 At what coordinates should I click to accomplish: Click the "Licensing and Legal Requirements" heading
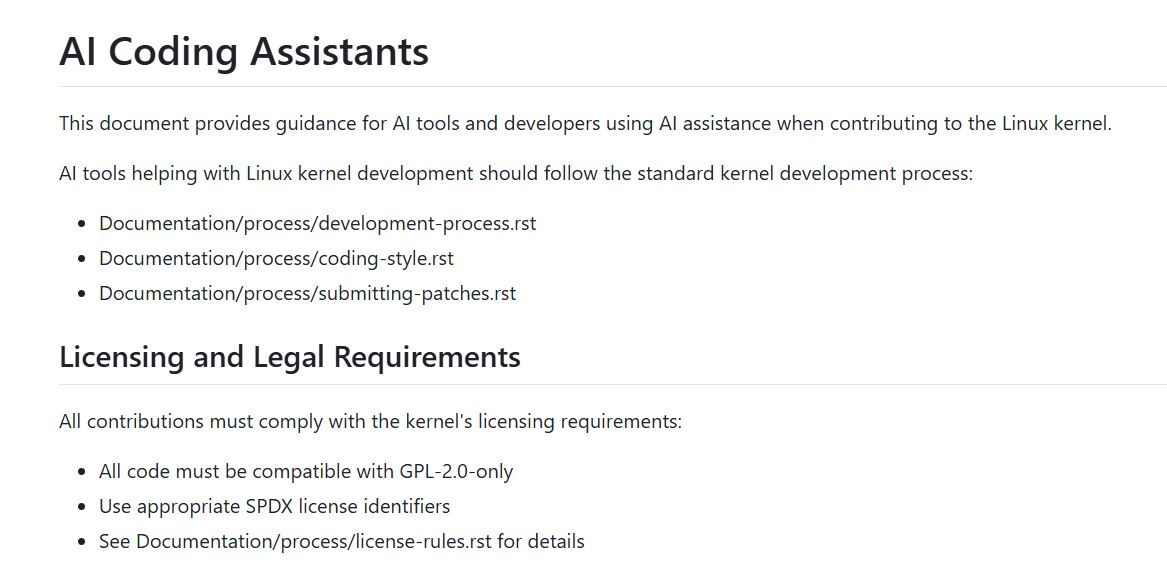[289, 357]
